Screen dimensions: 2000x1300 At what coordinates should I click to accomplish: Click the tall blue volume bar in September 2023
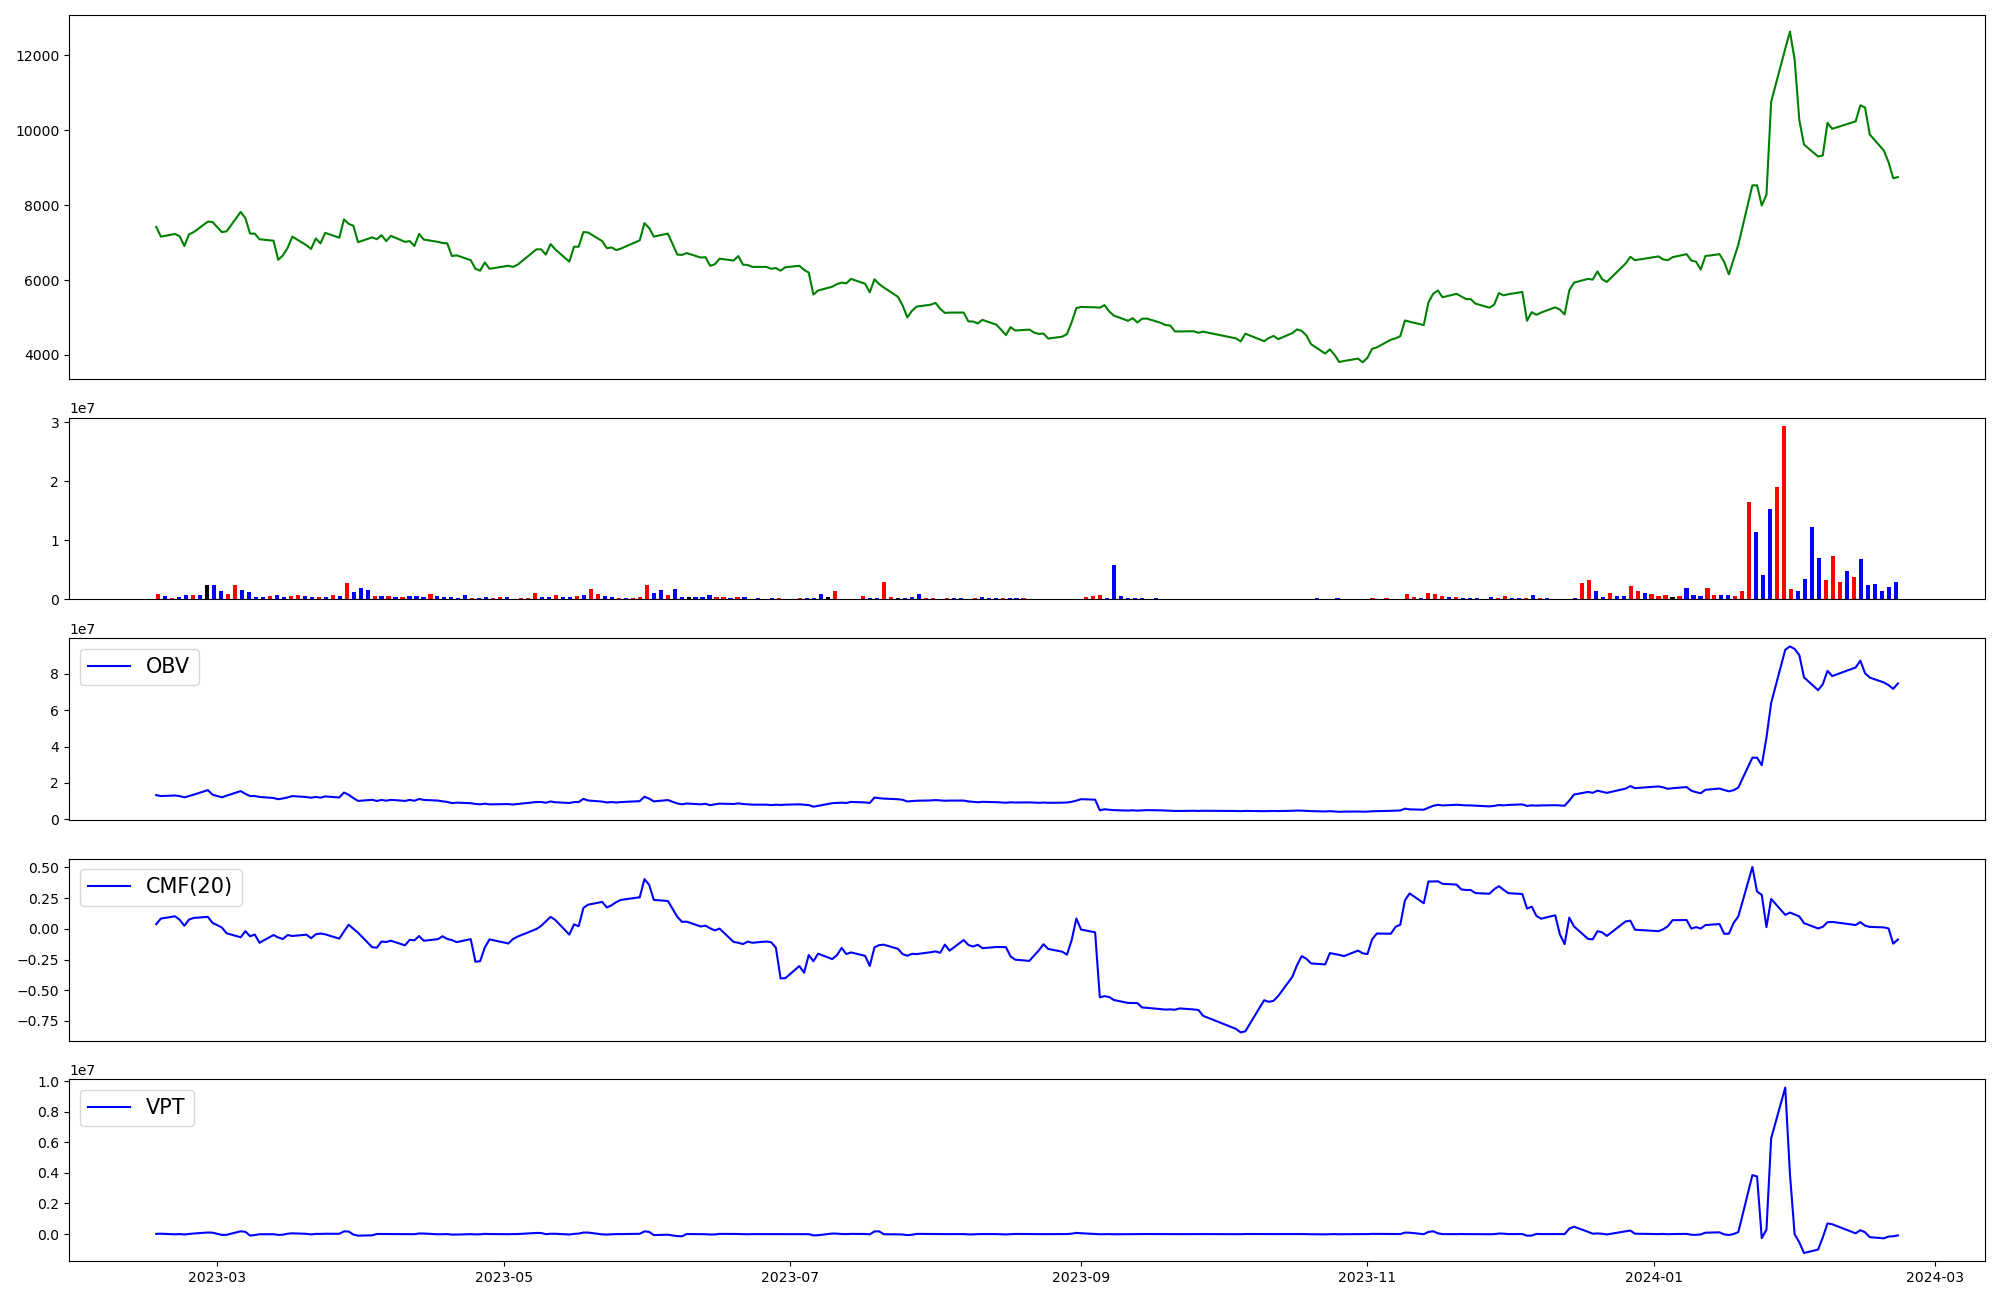pos(1113,581)
